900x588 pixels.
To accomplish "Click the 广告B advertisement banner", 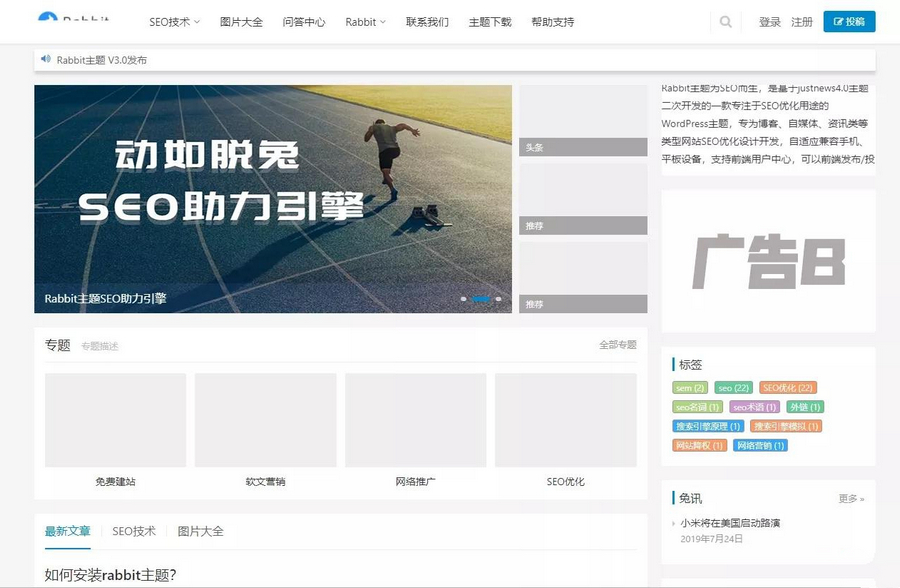I will pos(768,262).
